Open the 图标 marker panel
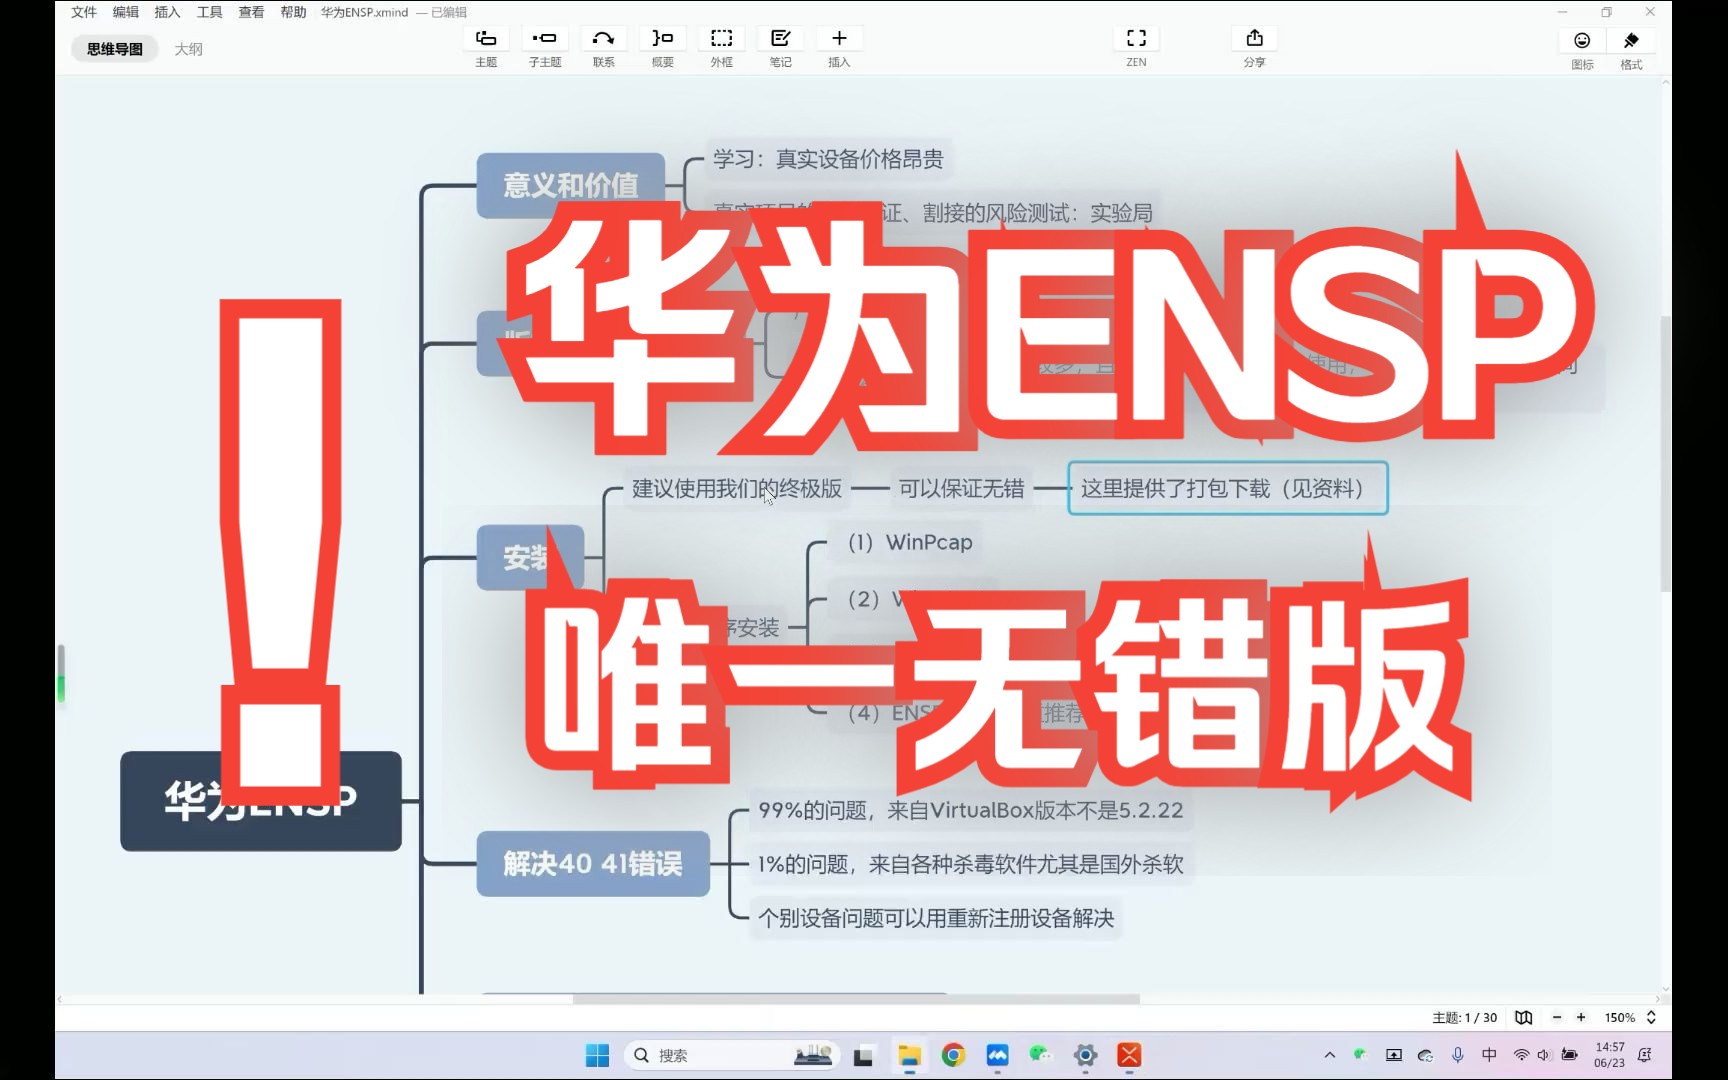This screenshot has height=1080, width=1728. click(x=1582, y=41)
